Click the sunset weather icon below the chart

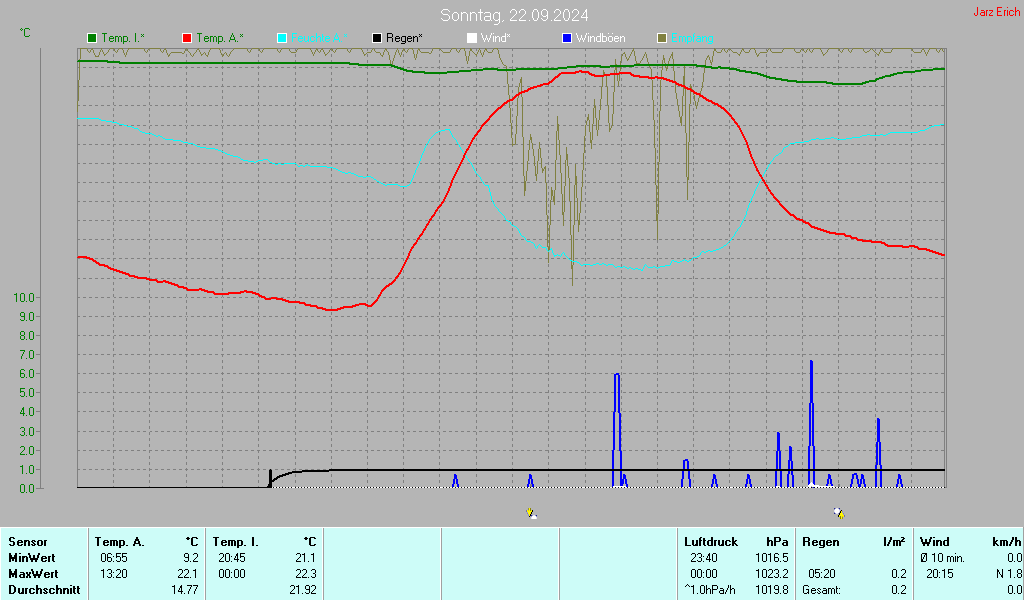coord(838,513)
